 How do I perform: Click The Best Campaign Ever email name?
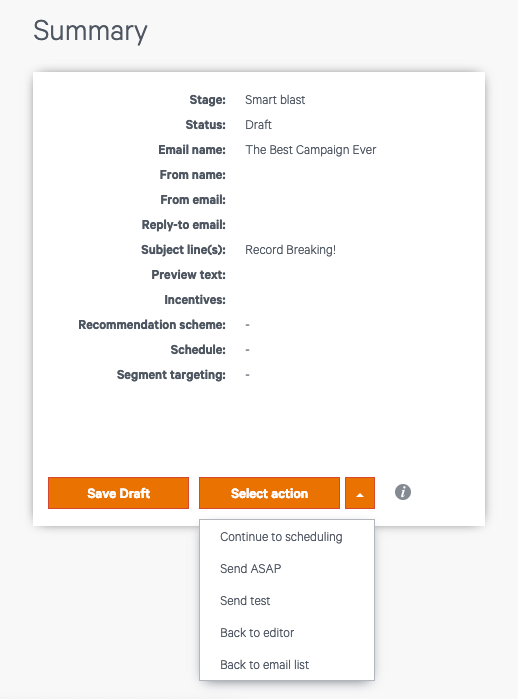(x=311, y=150)
